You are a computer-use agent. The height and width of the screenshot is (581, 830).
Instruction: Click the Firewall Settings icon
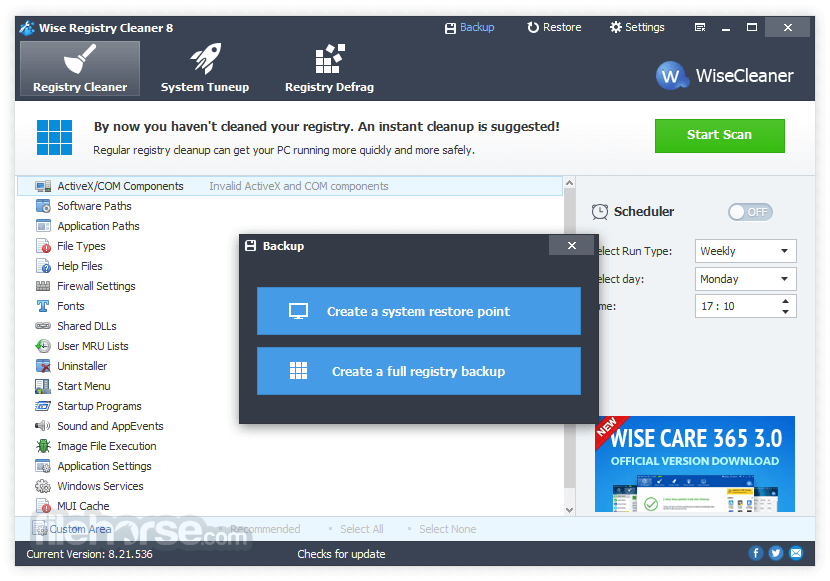click(43, 286)
